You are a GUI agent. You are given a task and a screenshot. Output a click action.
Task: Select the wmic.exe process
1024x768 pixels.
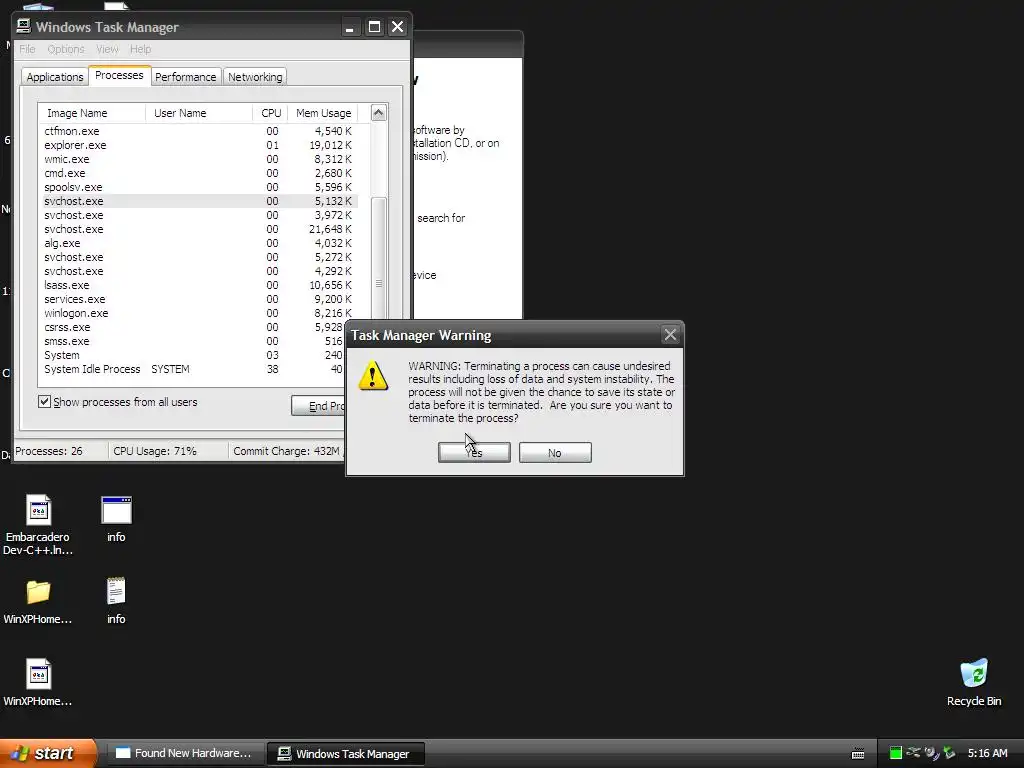pos(200,159)
